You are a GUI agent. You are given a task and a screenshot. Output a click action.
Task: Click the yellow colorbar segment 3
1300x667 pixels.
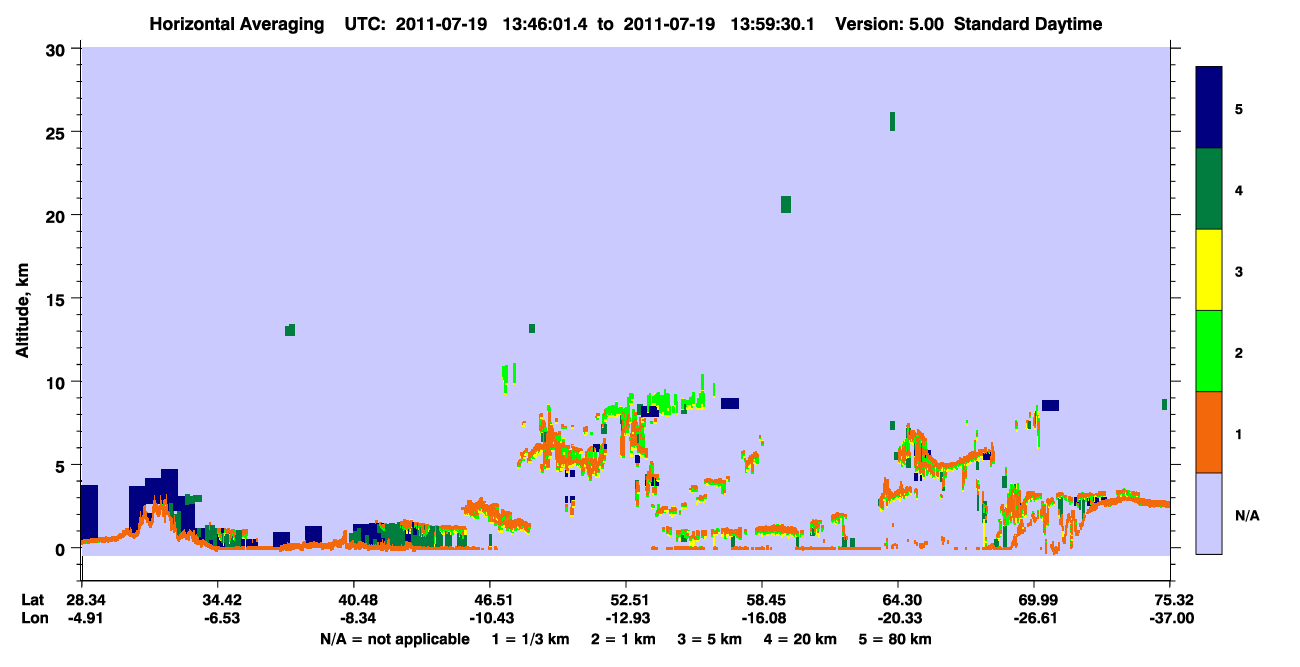pos(1209,270)
